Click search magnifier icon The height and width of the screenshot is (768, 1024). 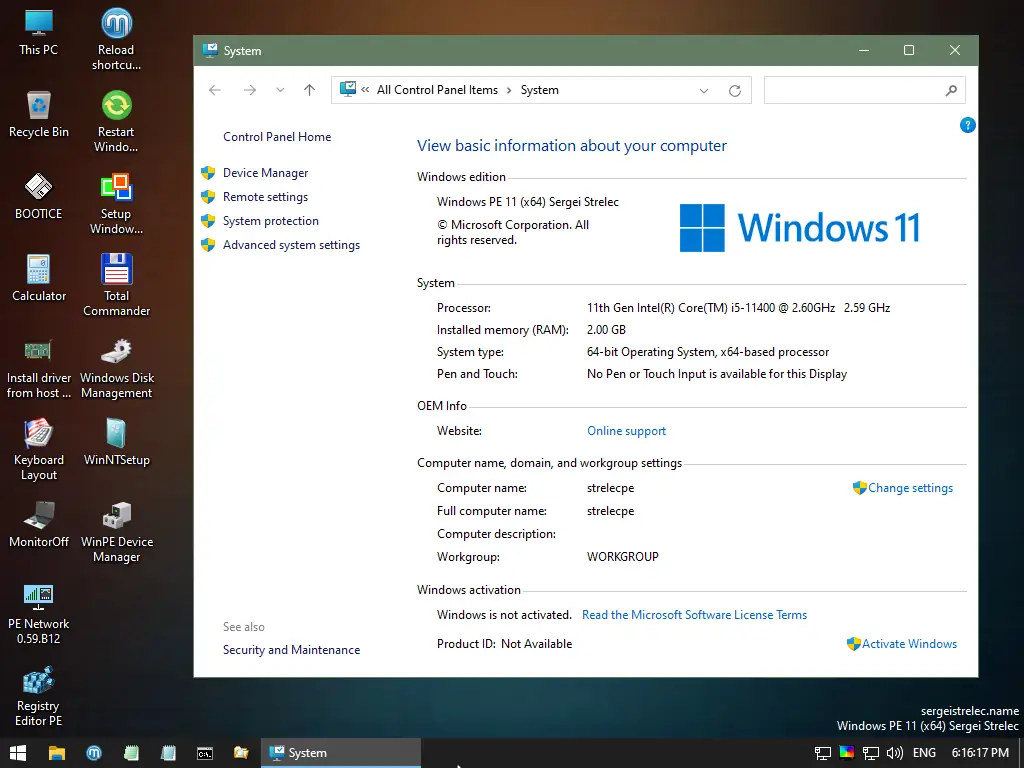[x=951, y=90]
